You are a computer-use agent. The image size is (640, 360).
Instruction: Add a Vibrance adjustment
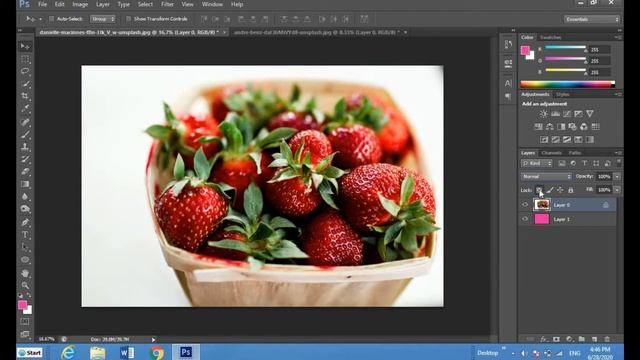(590, 114)
